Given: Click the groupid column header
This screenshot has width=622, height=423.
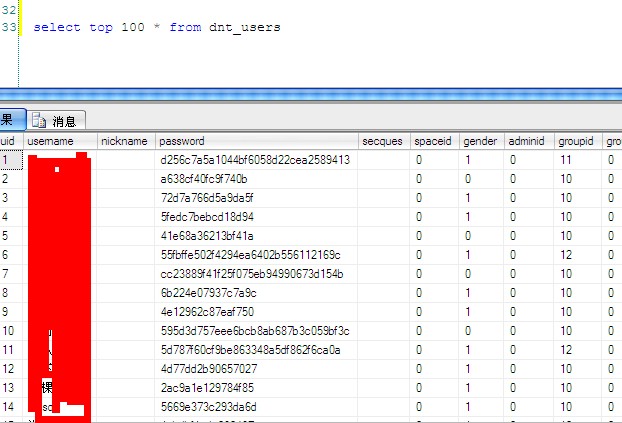Looking at the screenshot, I should [578, 141].
